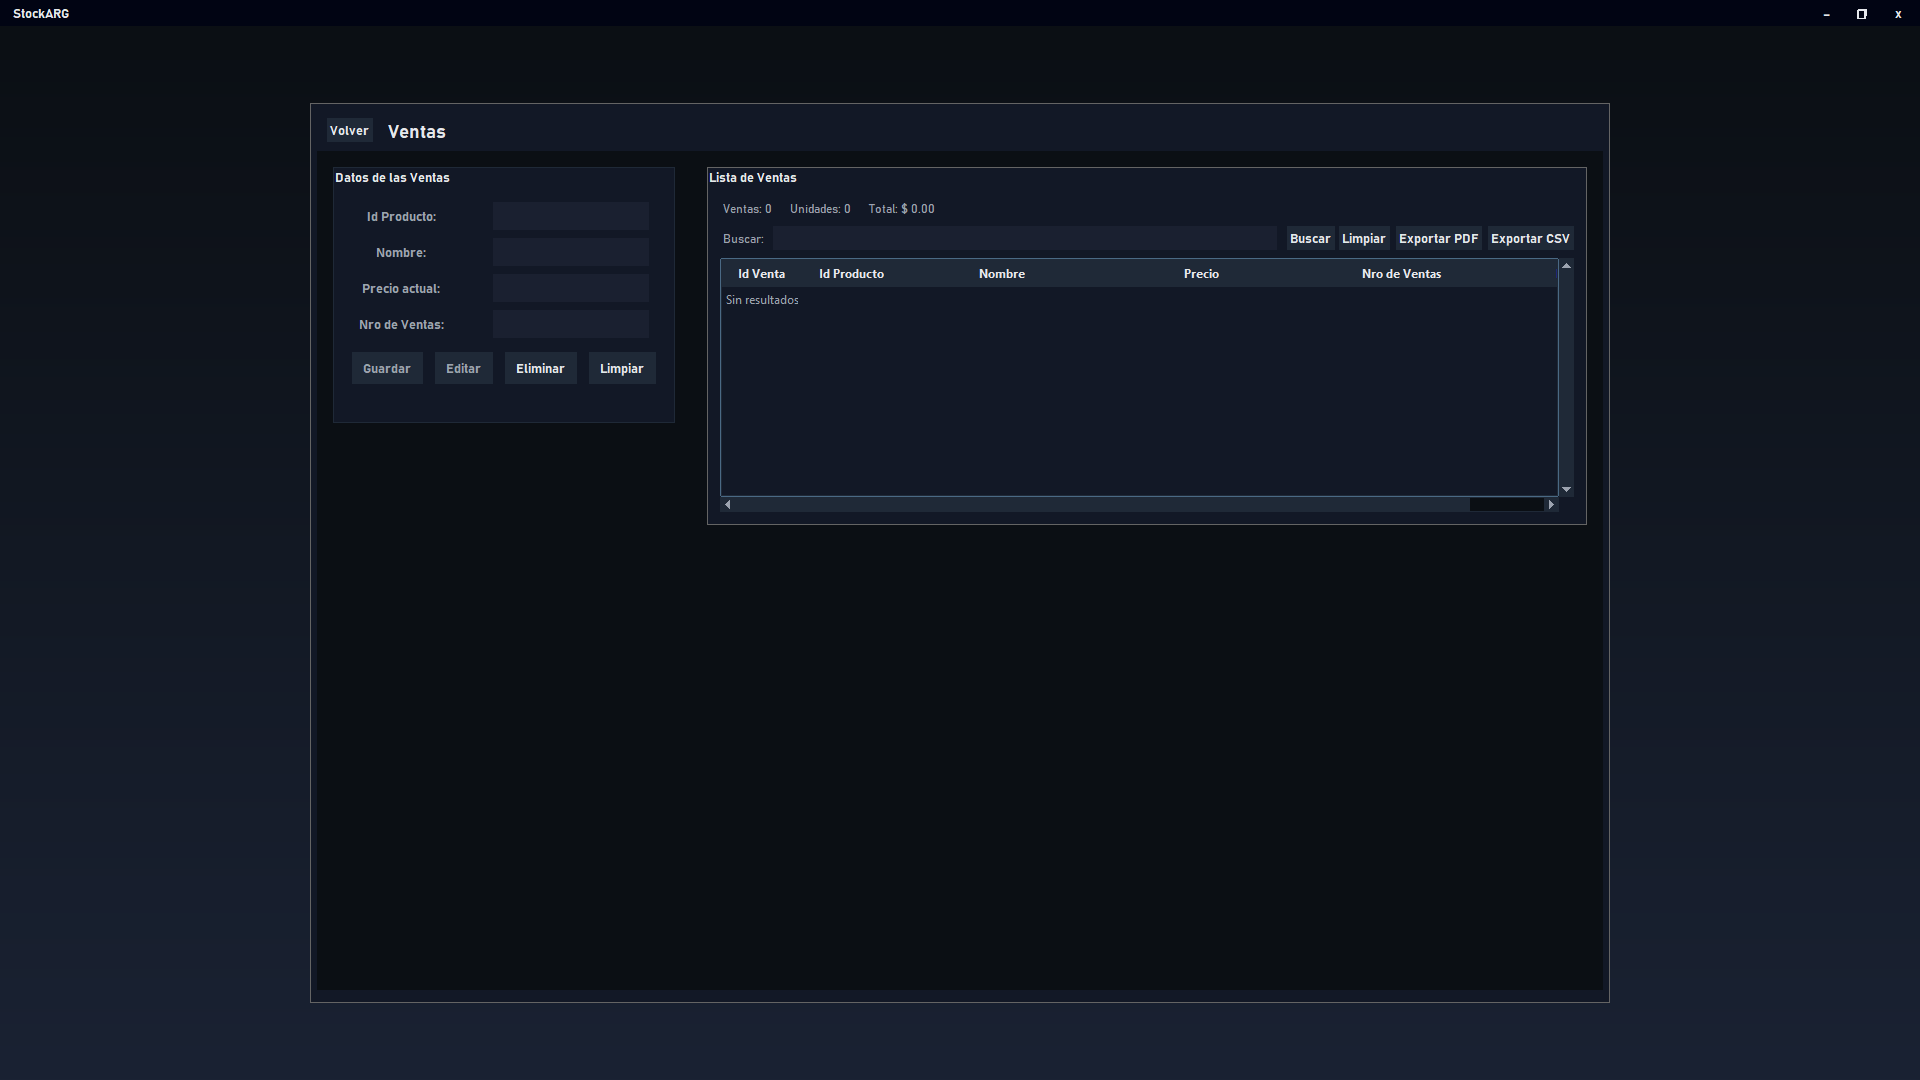
Task: Click the Nombre column header in the table
Action: coord(1001,274)
